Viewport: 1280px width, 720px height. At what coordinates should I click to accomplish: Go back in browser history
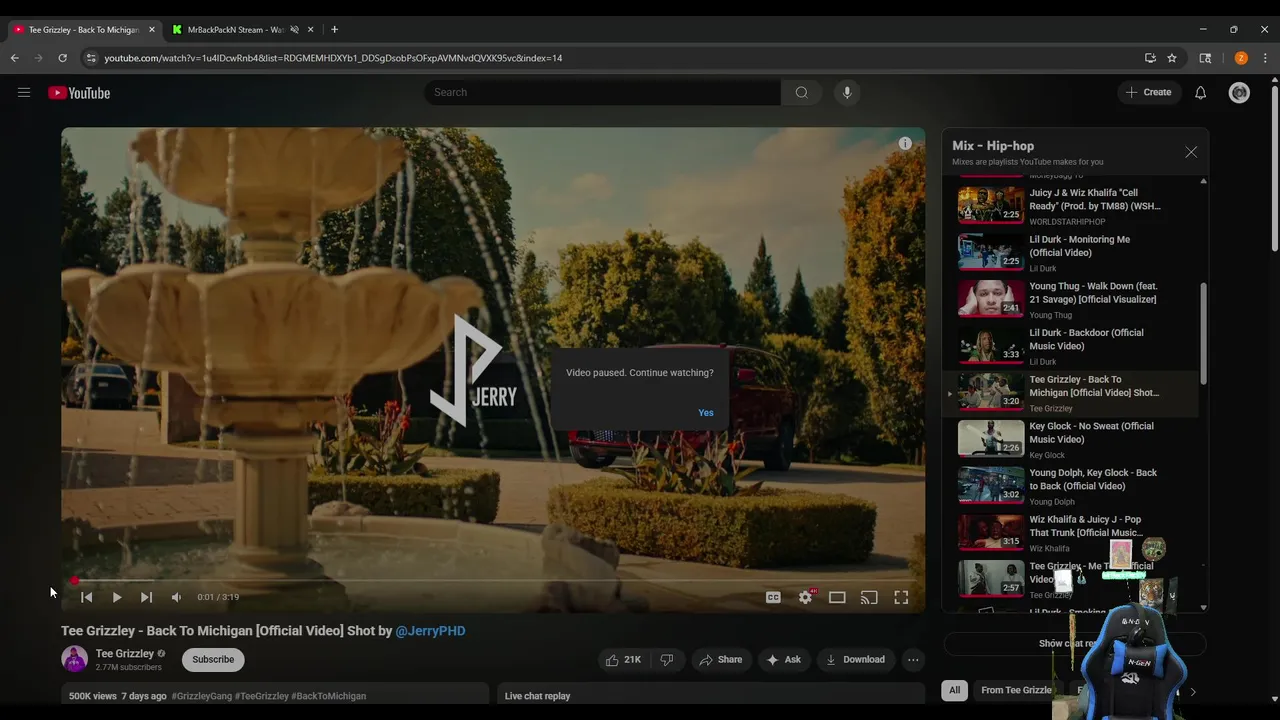[15, 58]
